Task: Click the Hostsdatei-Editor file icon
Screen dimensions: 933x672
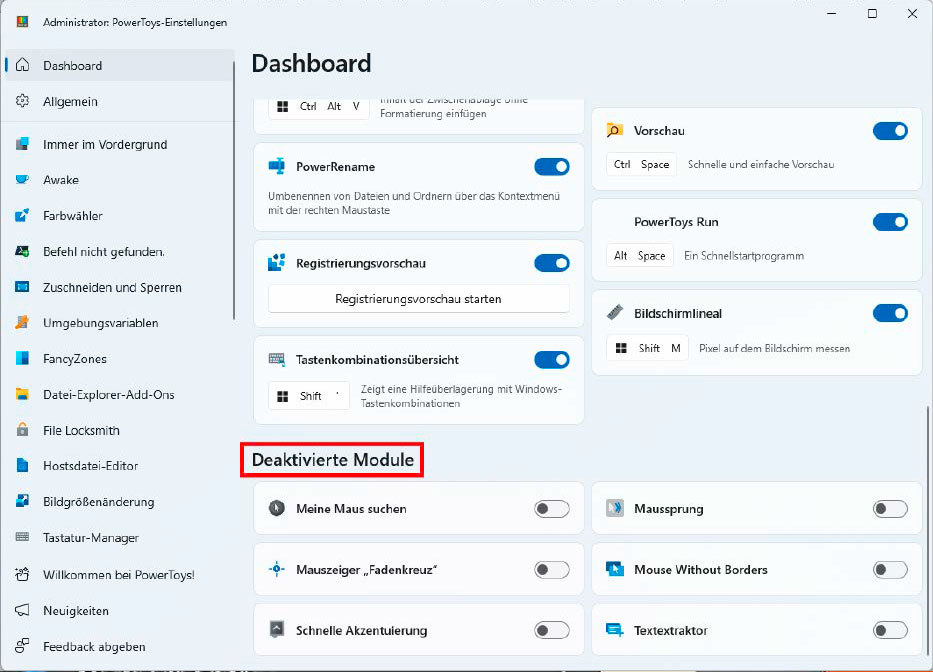Action: pyautogui.click(x=22, y=465)
